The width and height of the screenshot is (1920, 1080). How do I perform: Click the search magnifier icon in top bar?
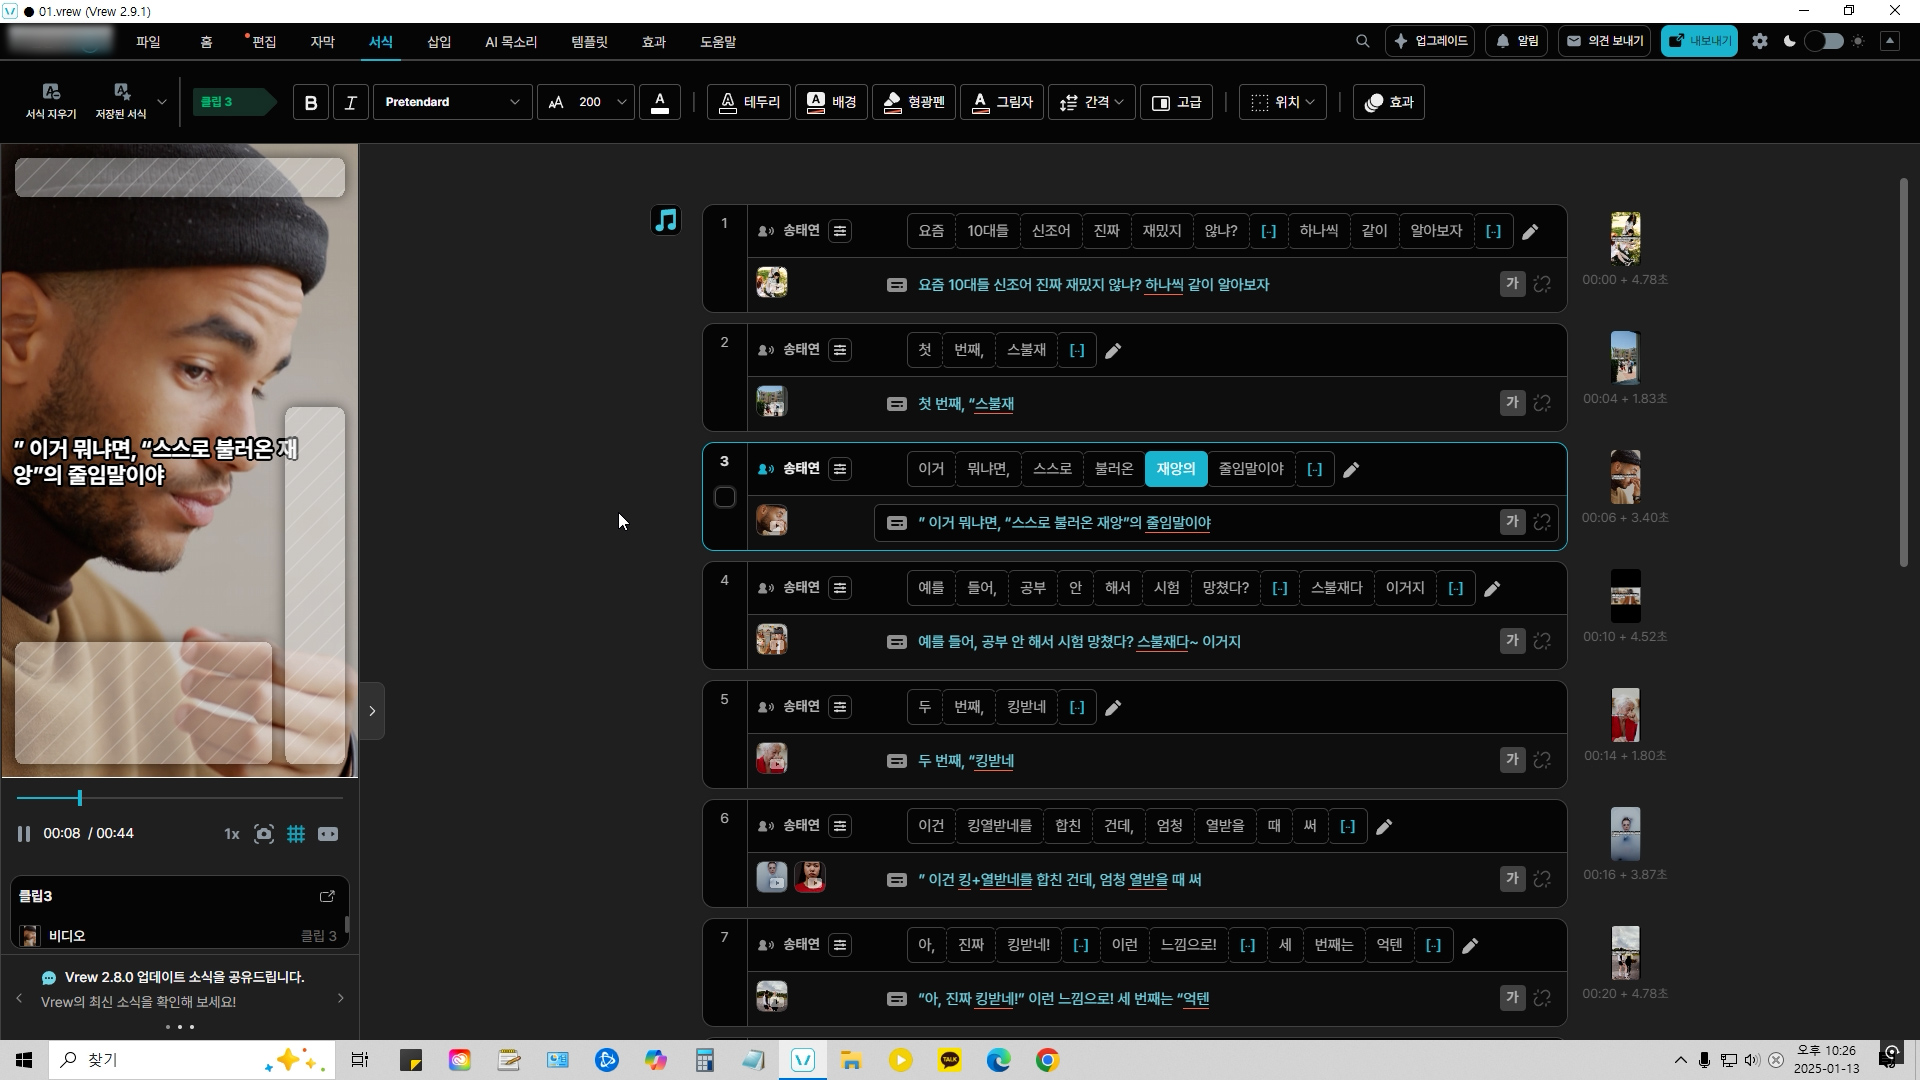[1362, 41]
